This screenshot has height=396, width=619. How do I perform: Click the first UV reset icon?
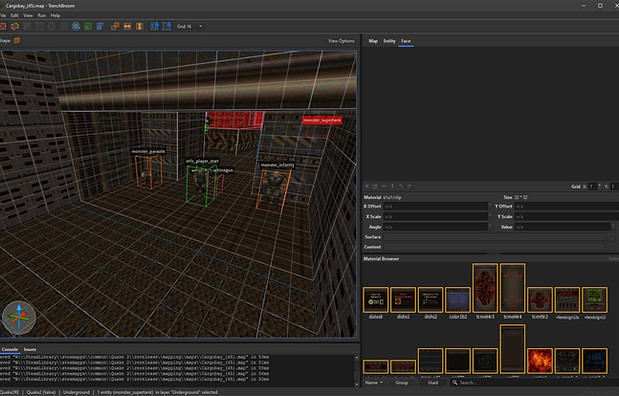click(x=367, y=186)
